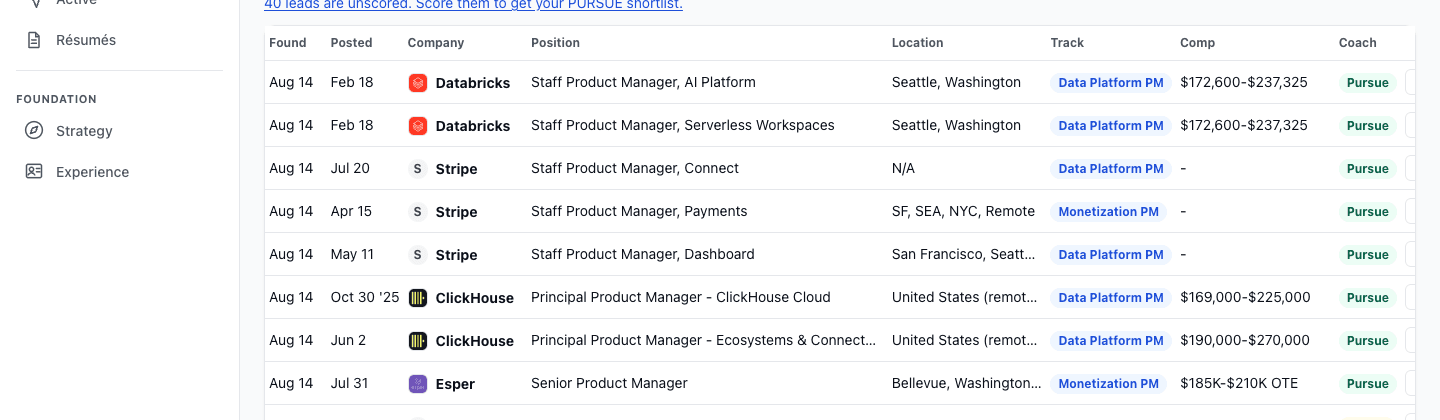Sort by the Track column header
Image resolution: width=1440 pixels, height=420 pixels.
point(1067,43)
